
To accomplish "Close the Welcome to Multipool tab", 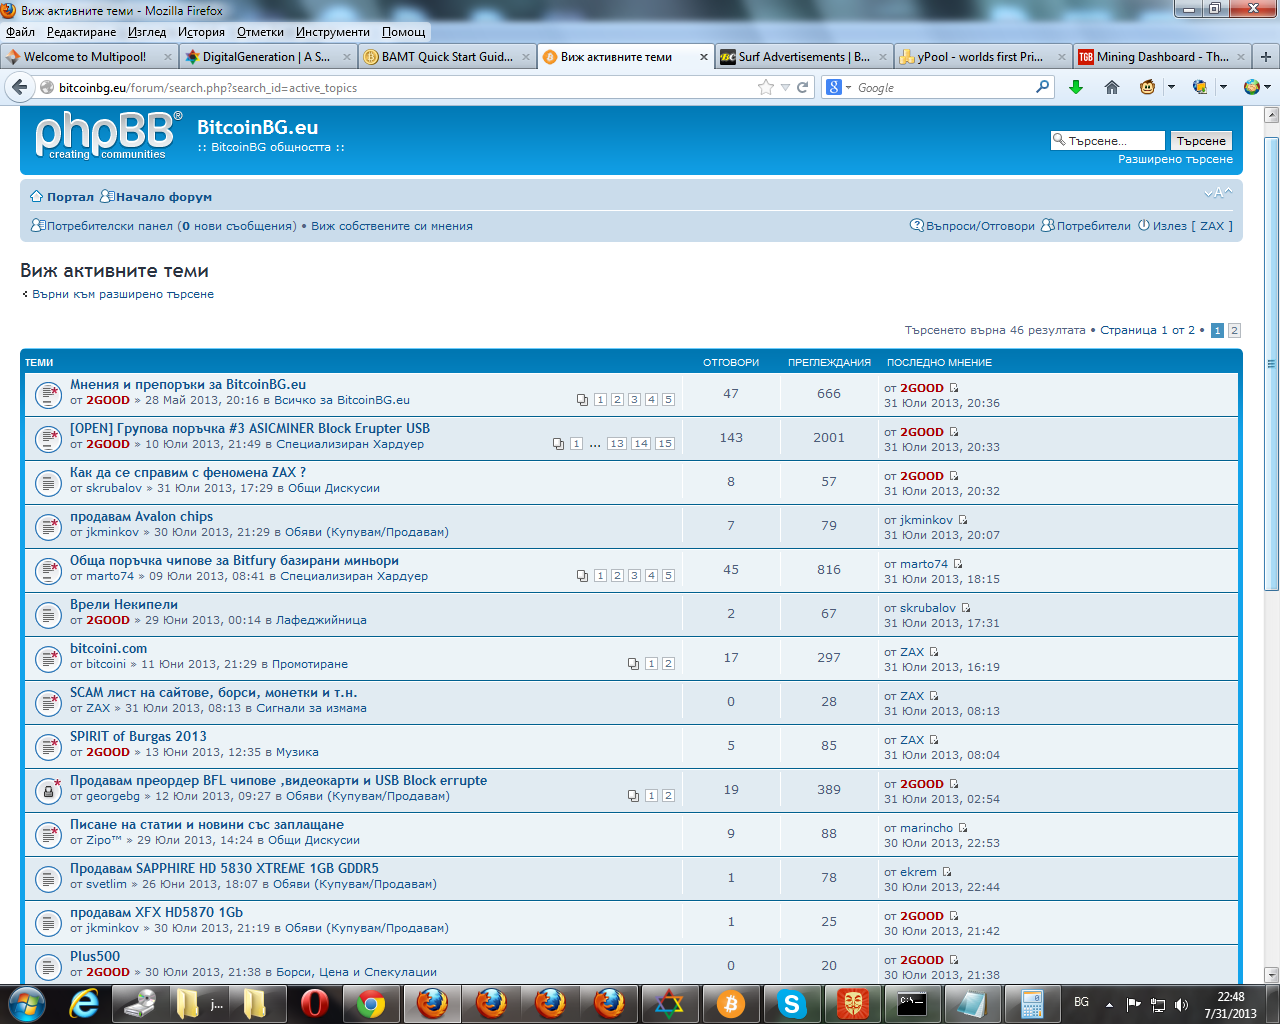I will pos(168,57).
